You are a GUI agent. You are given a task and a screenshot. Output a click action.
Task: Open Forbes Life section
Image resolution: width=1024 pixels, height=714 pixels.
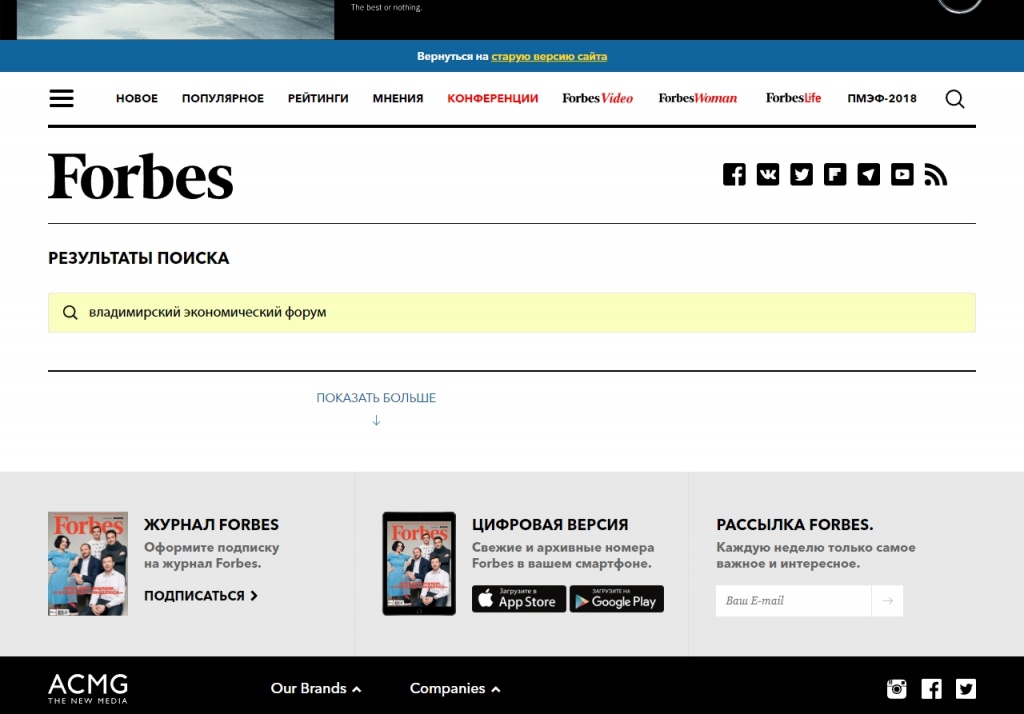(793, 98)
